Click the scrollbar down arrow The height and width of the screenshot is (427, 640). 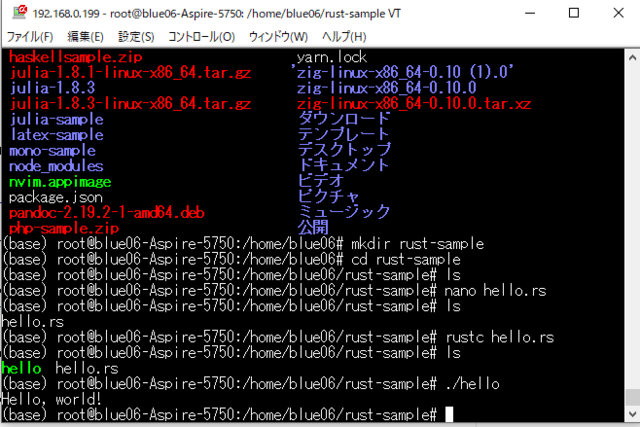[632, 414]
